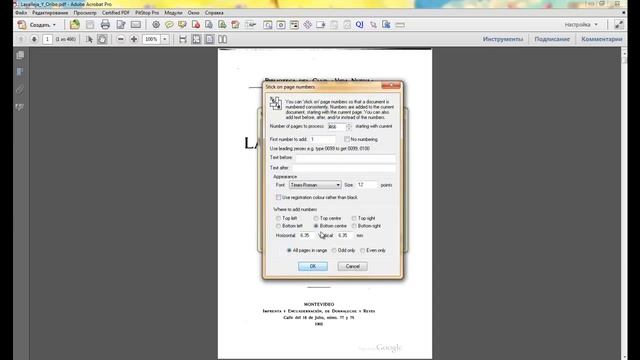Click the zoom out minus icon
Screen dimensions: 640x360
point(120,39)
